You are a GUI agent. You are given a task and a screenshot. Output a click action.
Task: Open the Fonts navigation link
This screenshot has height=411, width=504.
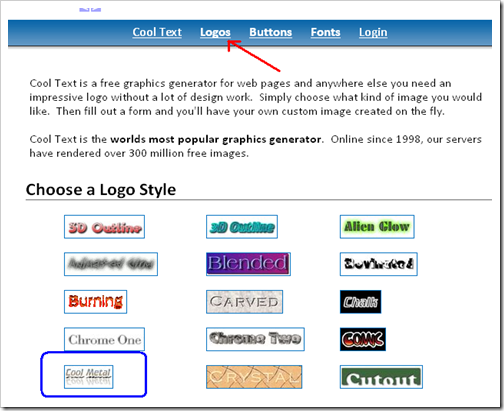pos(326,32)
